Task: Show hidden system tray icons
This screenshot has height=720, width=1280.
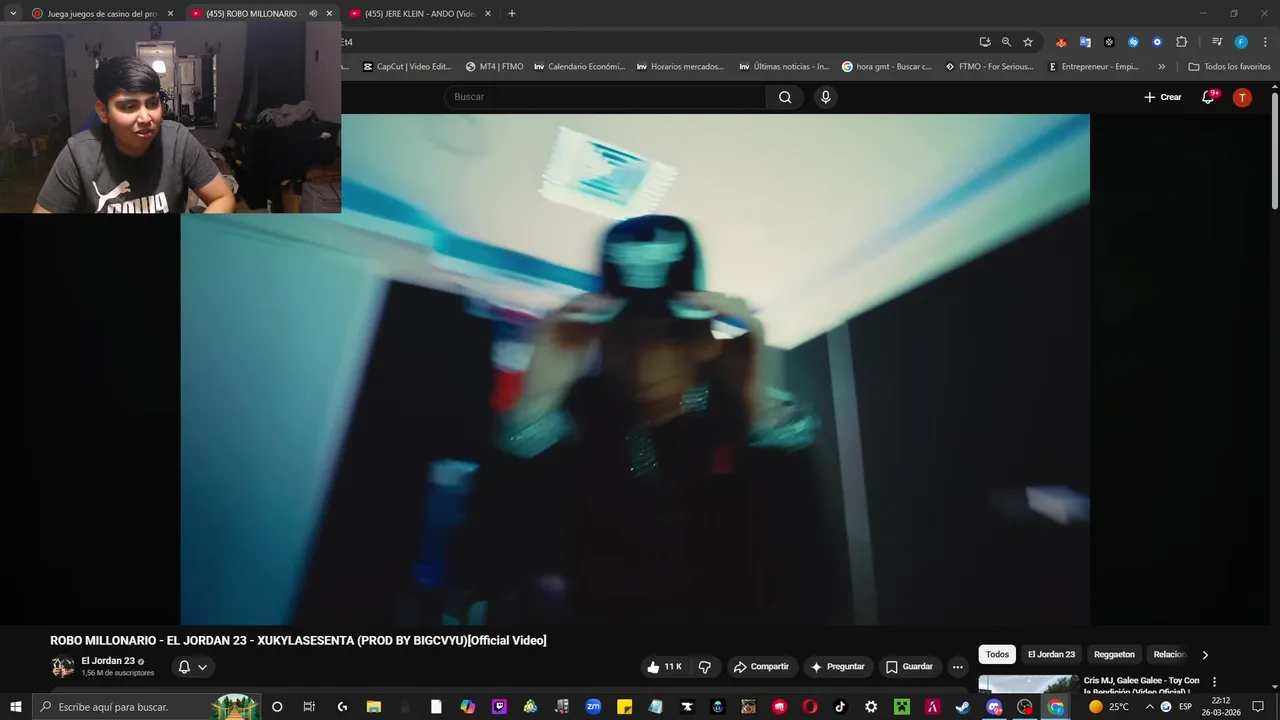Action: [x=1149, y=707]
